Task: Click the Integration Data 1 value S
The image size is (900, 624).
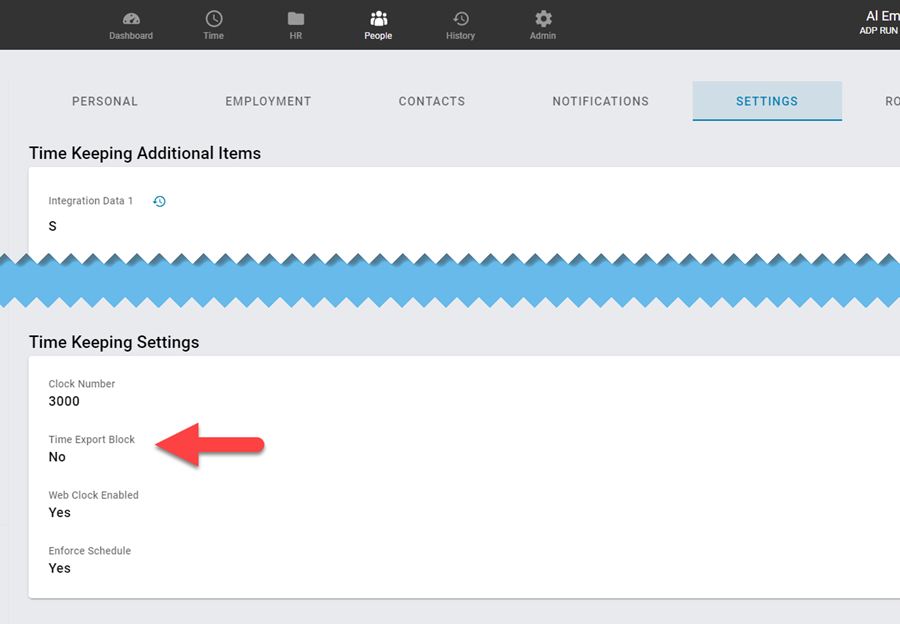Action: (52, 226)
